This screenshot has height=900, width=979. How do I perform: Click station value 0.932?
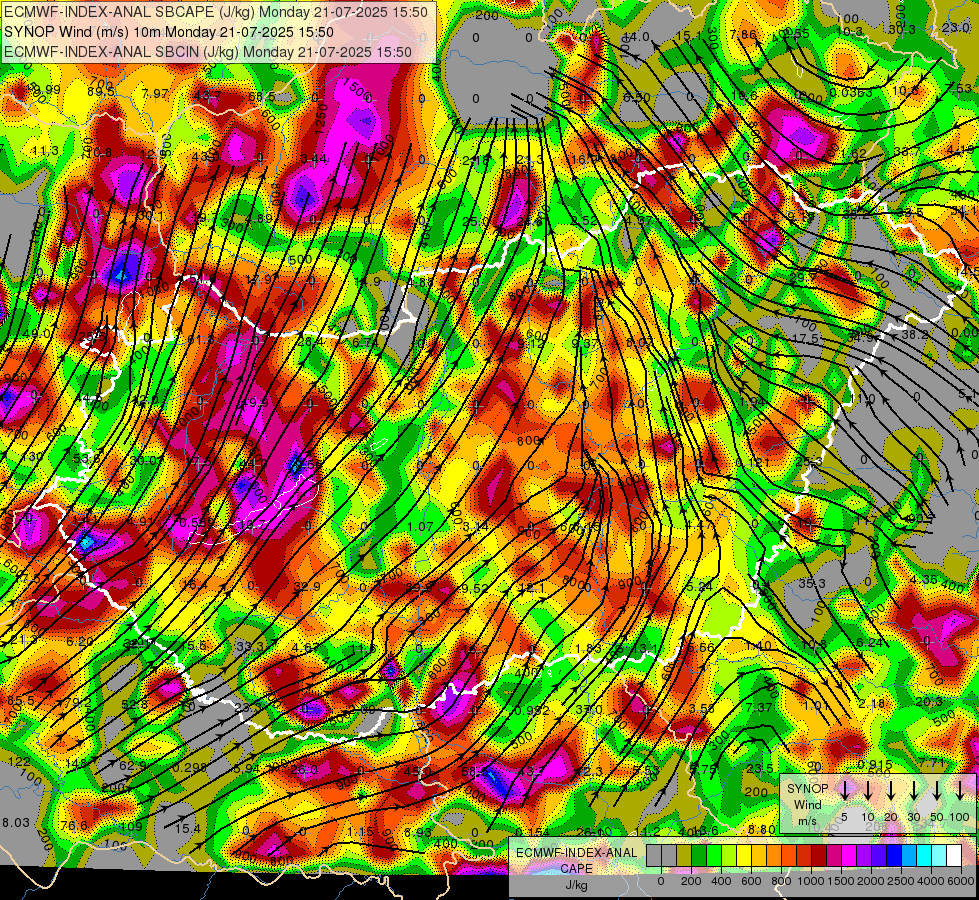[x=532, y=710]
